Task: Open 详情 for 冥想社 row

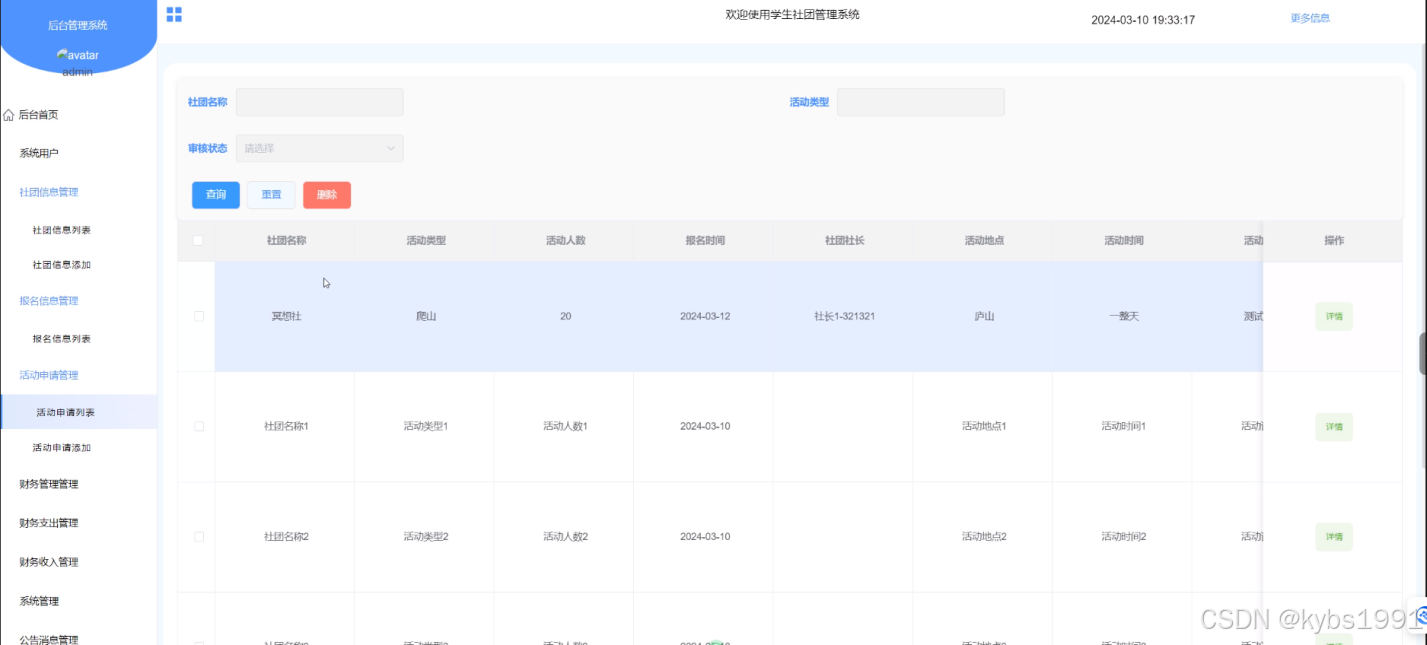Action: [x=1334, y=316]
